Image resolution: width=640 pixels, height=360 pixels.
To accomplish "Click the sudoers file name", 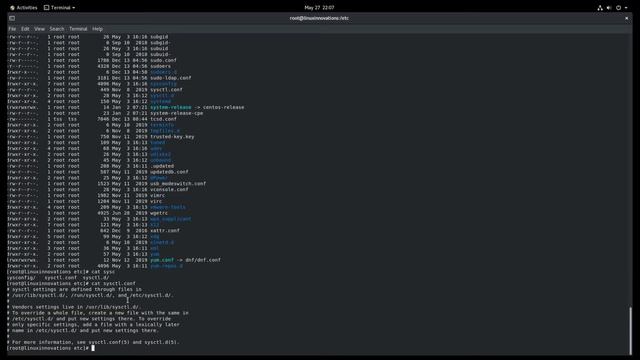I will point(160,66).
